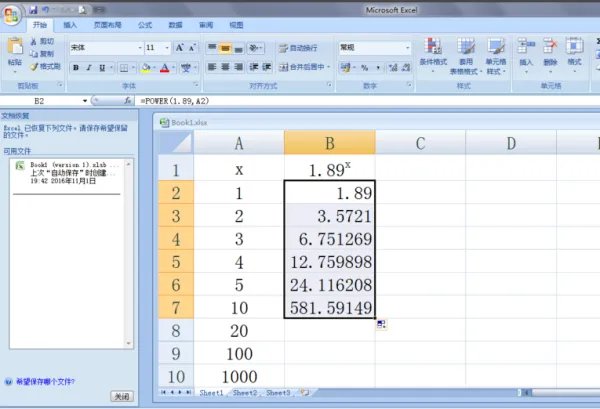Click the Conditional Formatting (条件格式) icon
Screen dimensions: 600x409
(x=434, y=48)
